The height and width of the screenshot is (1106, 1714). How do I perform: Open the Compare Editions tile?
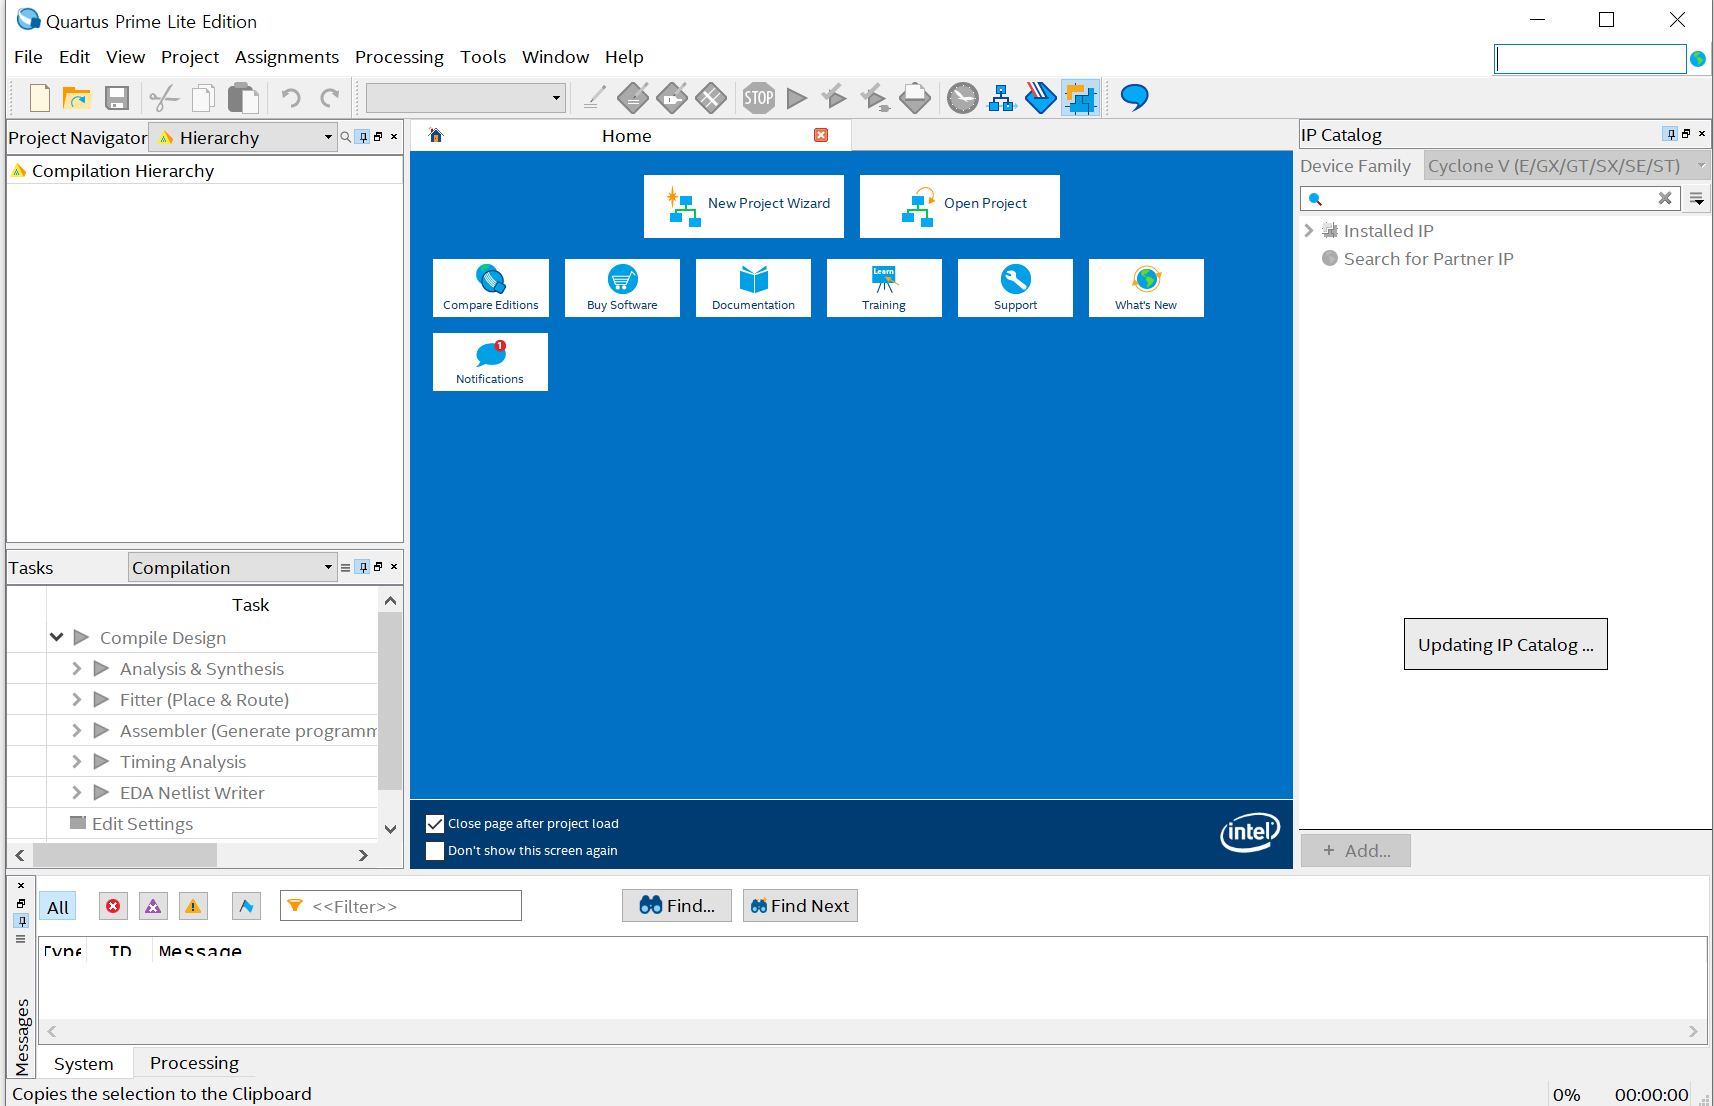[491, 288]
